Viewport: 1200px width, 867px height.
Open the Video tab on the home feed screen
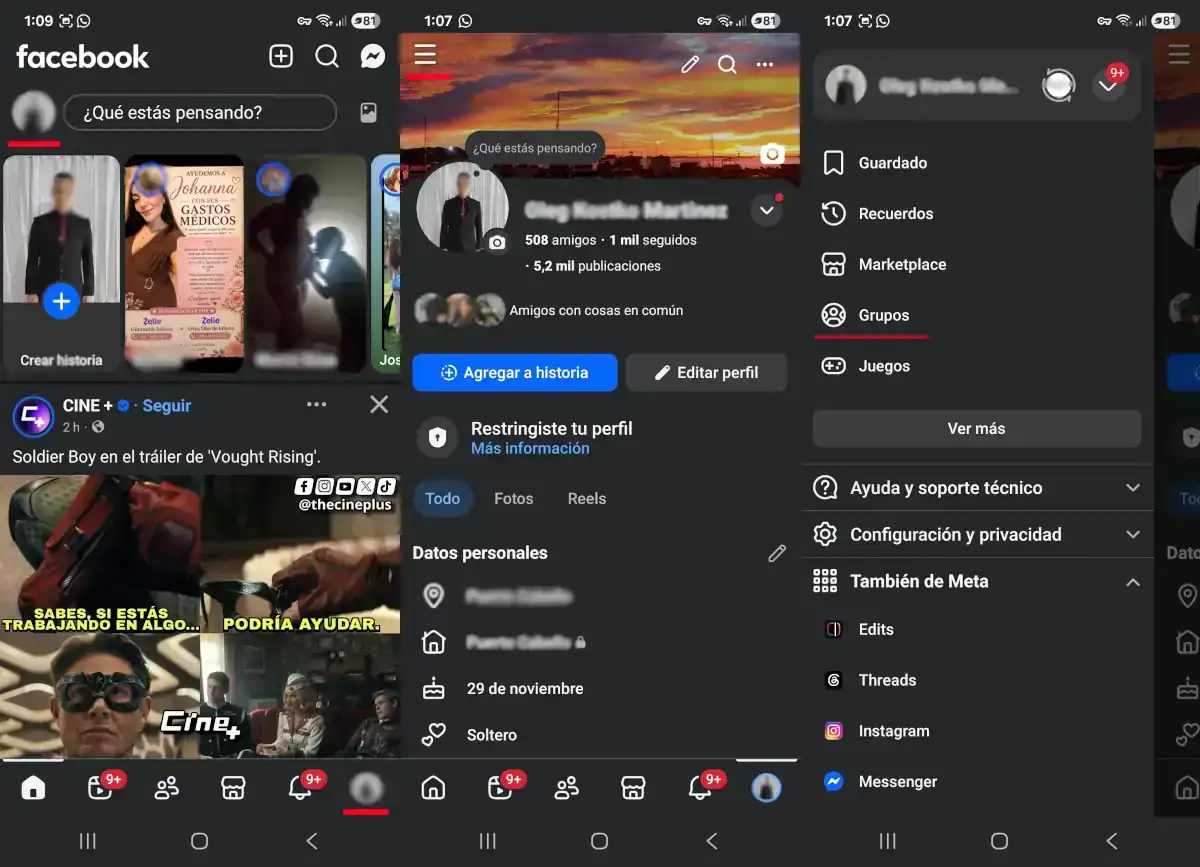pyautogui.click(x=100, y=788)
